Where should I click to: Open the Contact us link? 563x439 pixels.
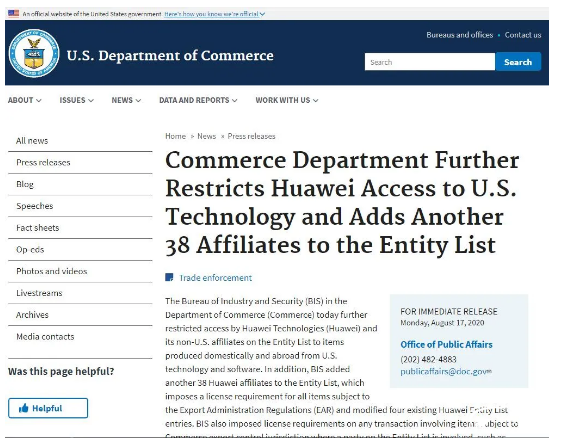[523, 35]
